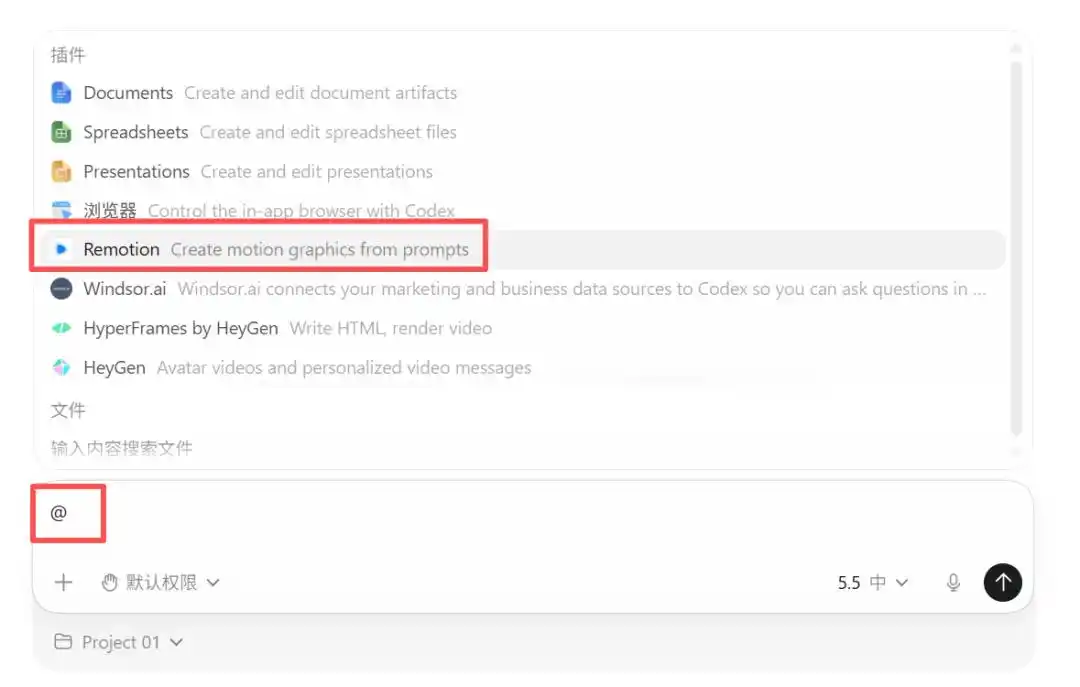Click the hand icon beside 默认权限
The width and height of the screenshot is (1080, 687).
point(110,583)
